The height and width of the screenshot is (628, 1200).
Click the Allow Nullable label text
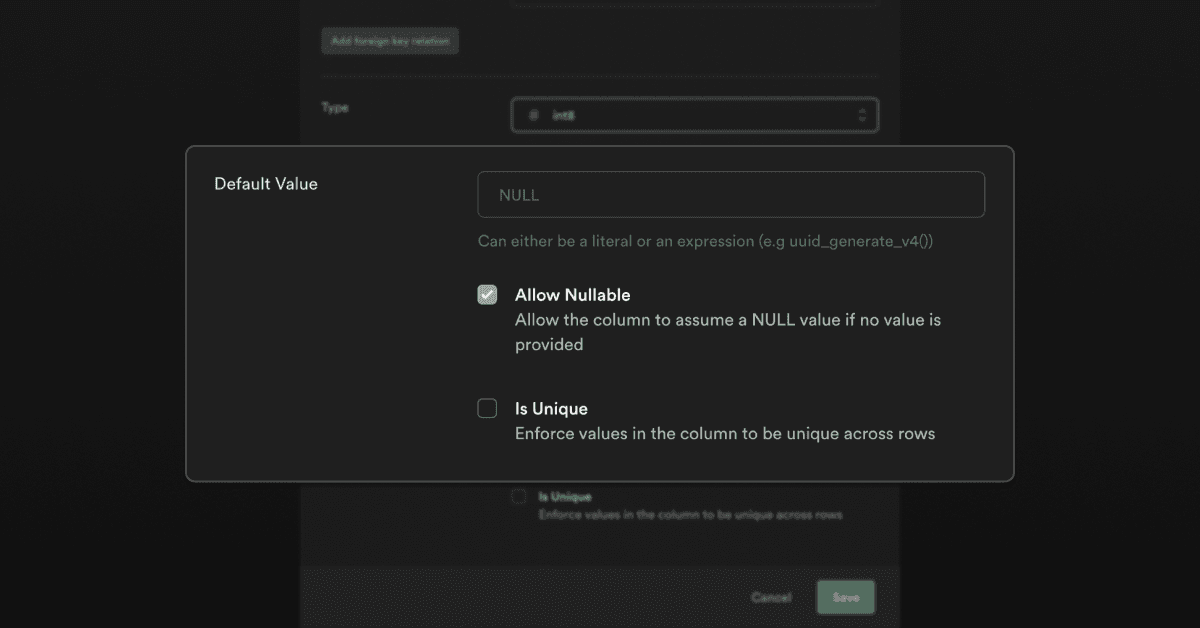(x=572, y=295)
